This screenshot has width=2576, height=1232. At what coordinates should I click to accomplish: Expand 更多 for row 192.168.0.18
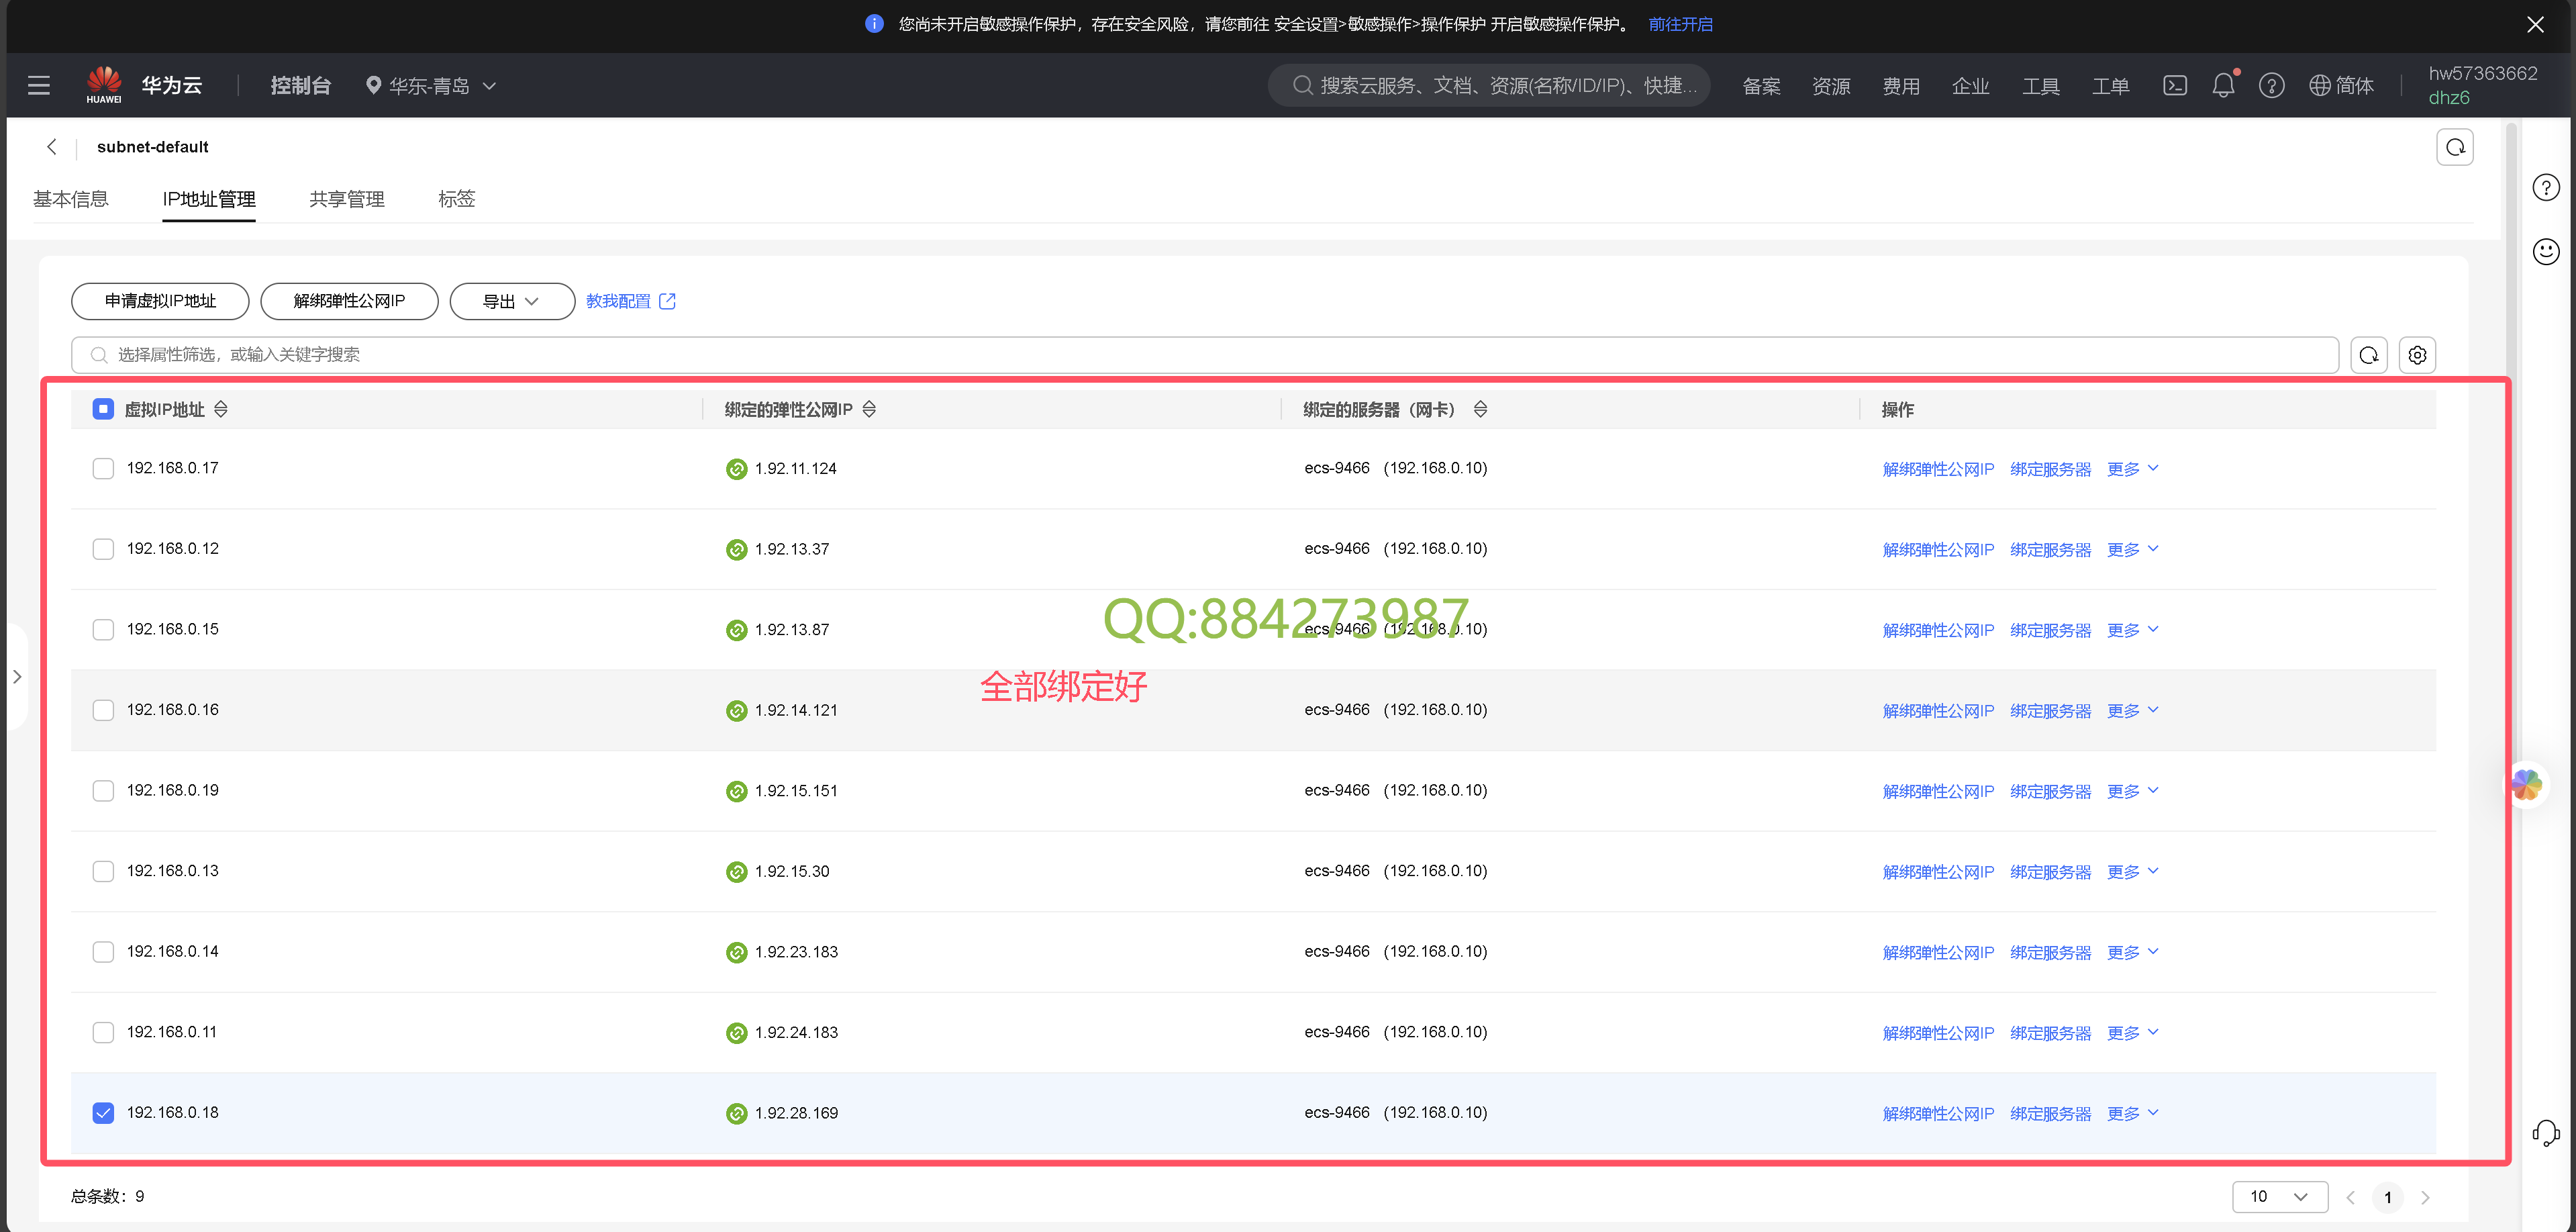(2133, 1113)
